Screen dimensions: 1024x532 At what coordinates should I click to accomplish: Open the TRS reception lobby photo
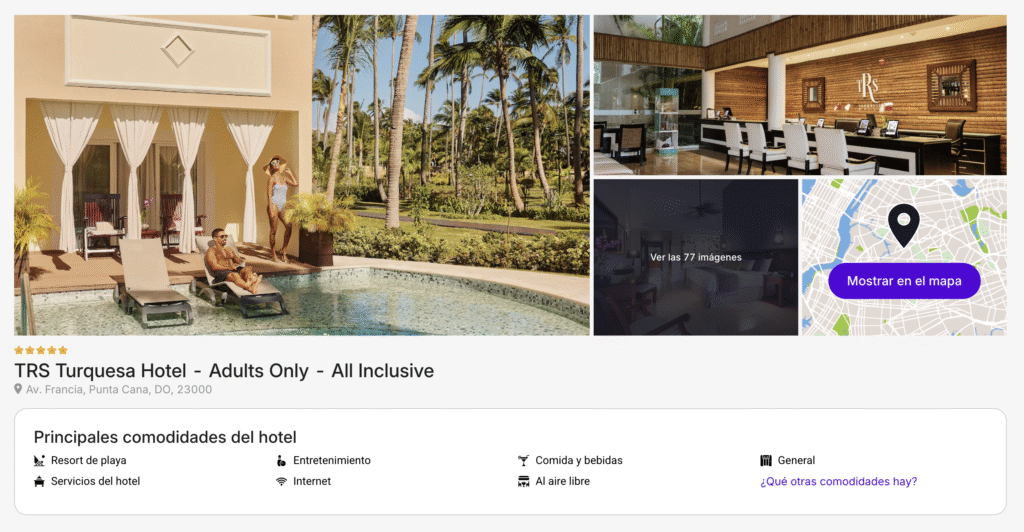(800, 95)
